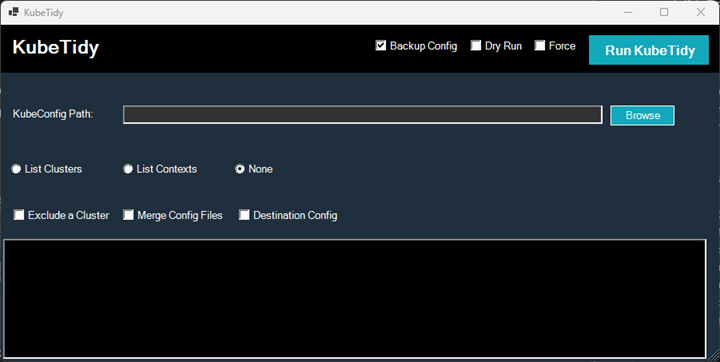This screenshot has width=720, height=362.
Task: Click the Run KubeTidy button
Action: (x=649, y=50)
